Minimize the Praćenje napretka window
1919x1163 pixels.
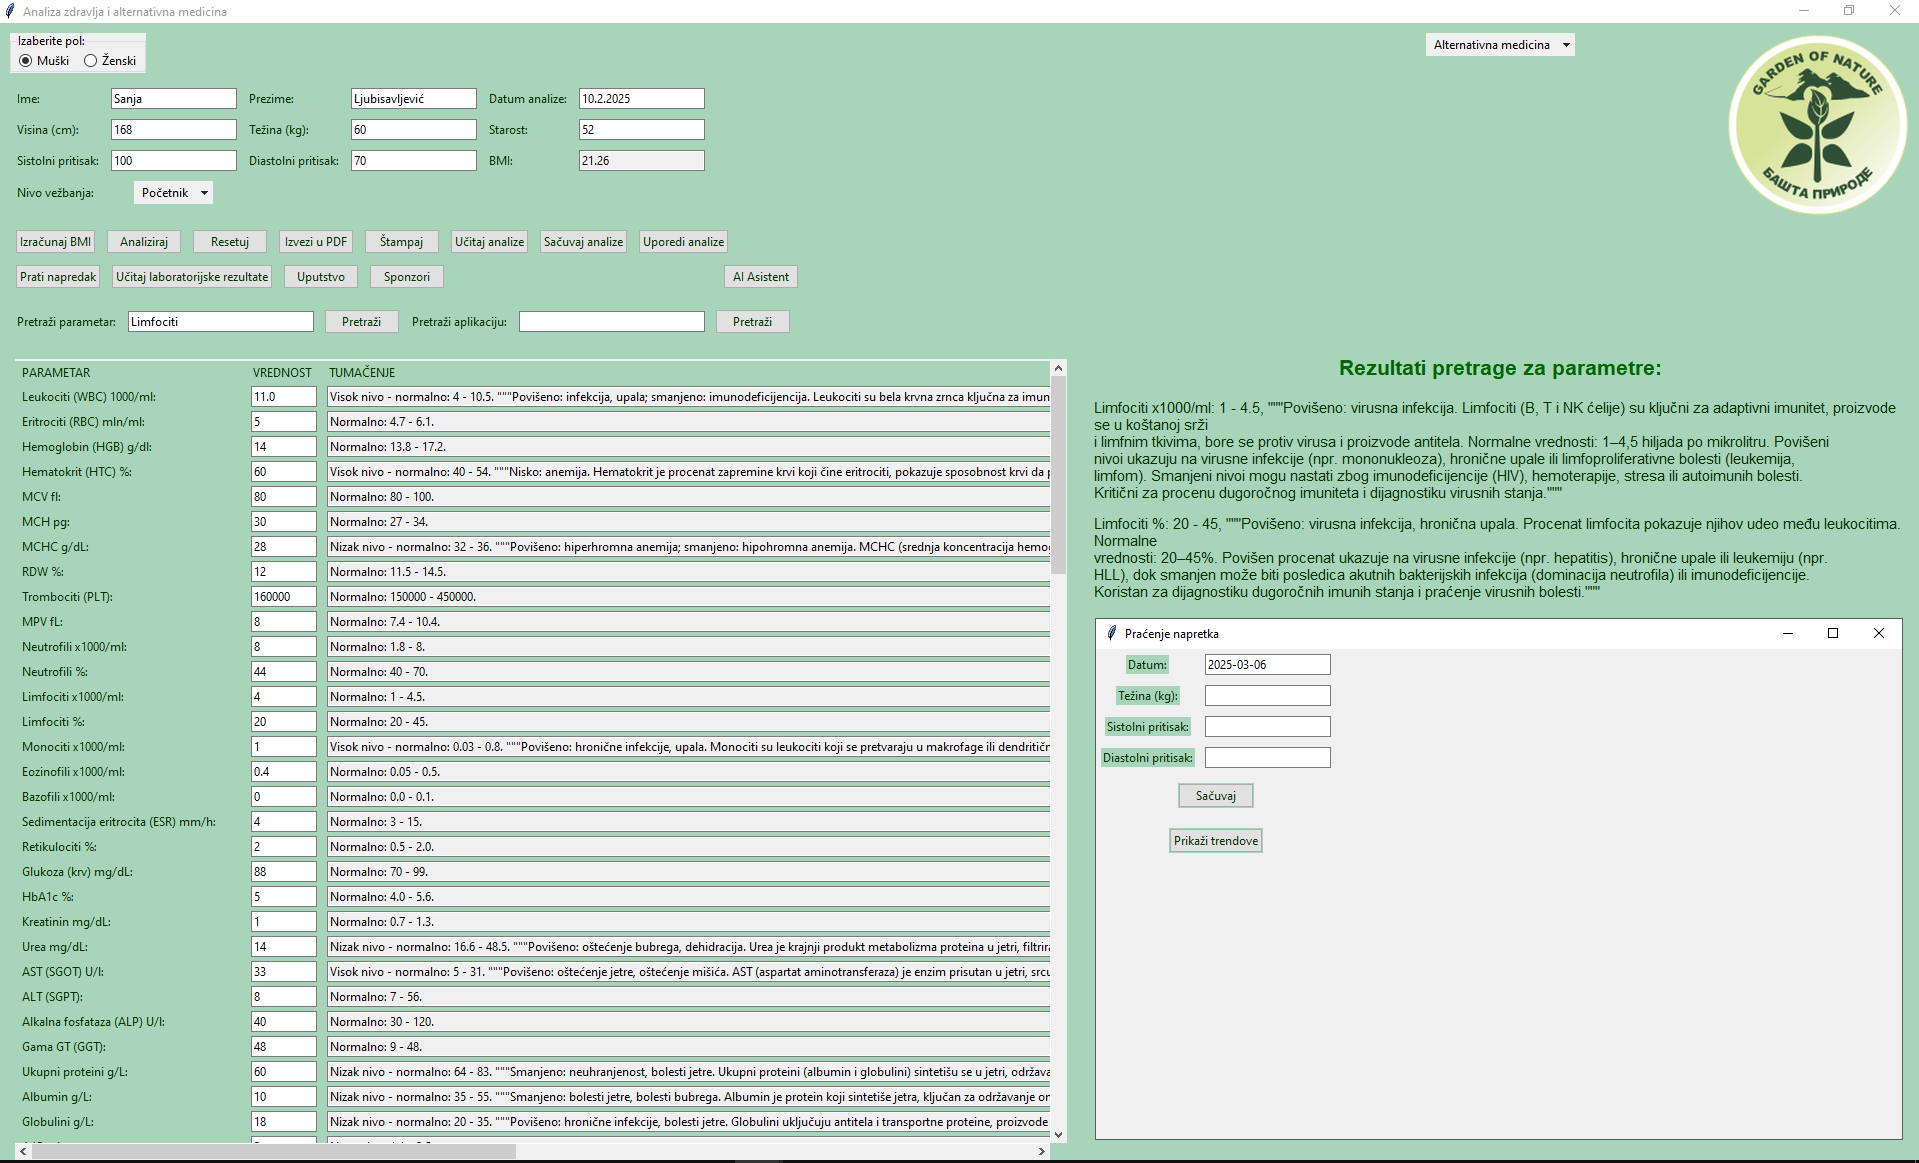click(x=1788, y=633)
